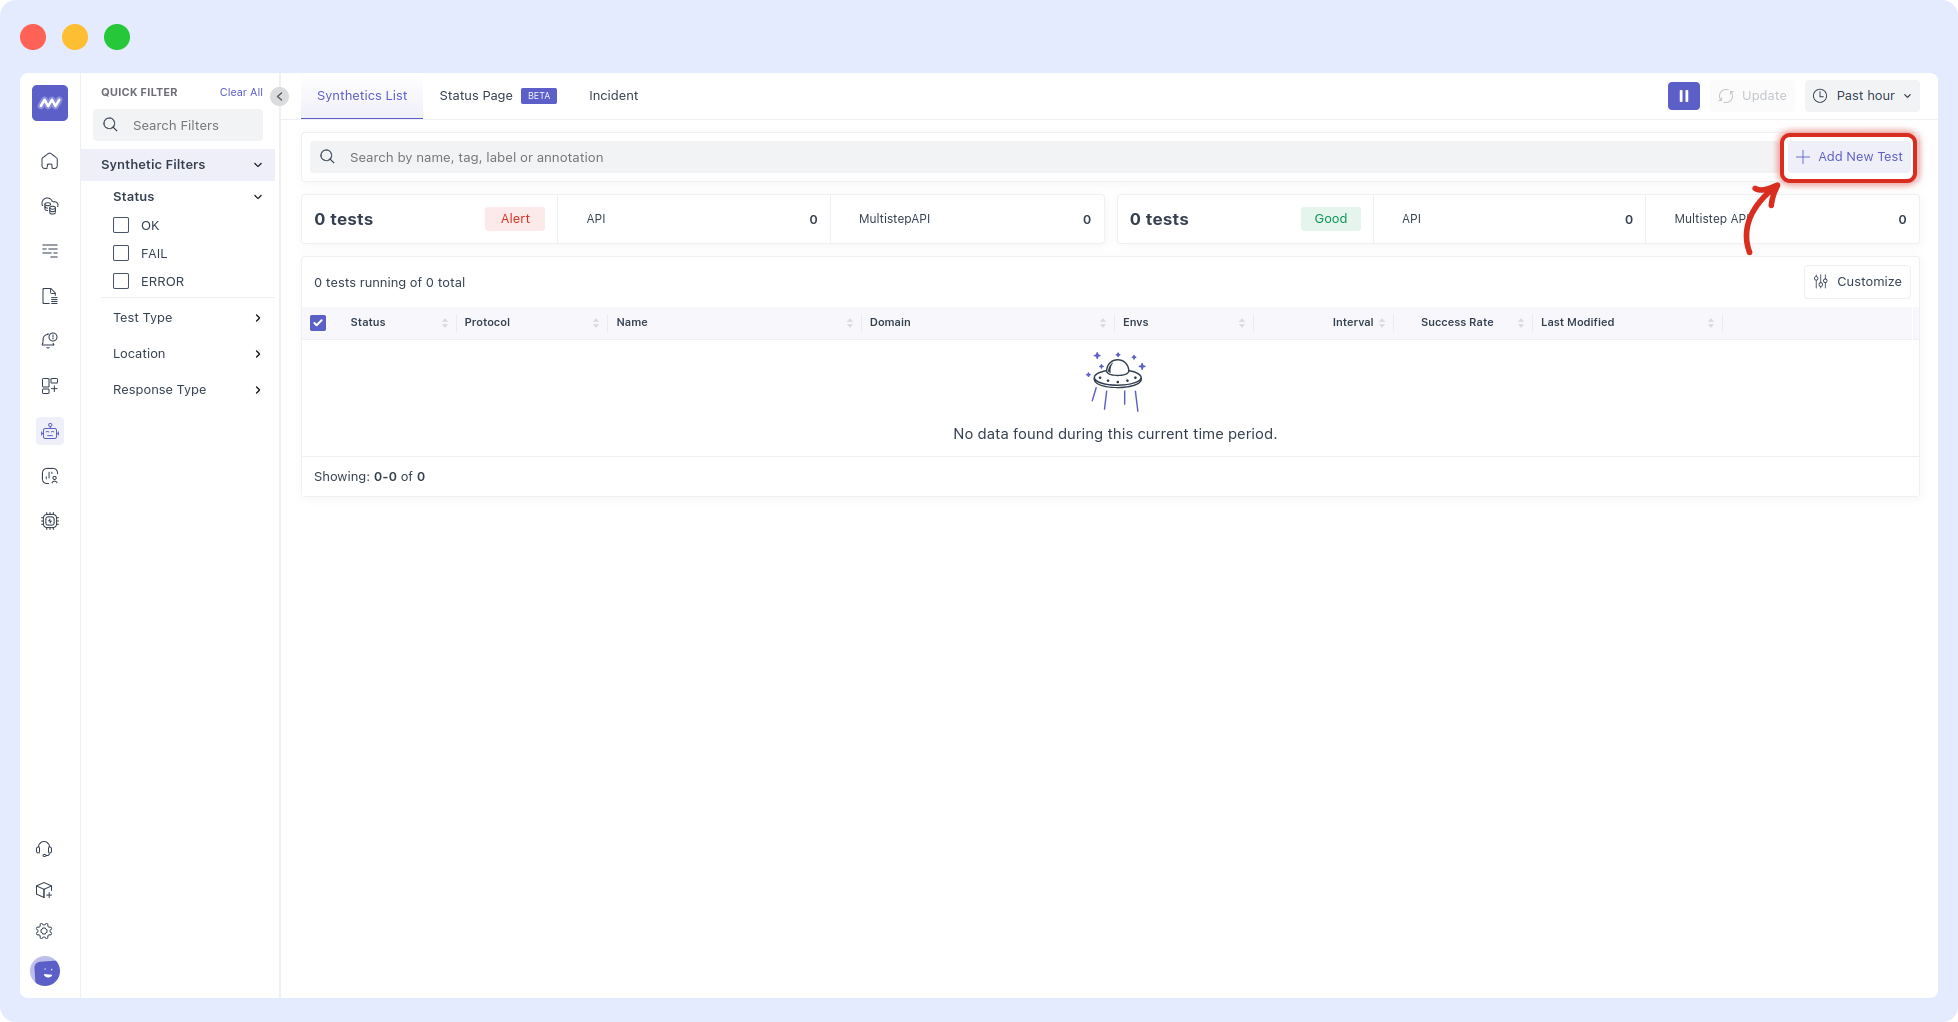Switch to the Status Page tab
1958x1022 pixels.
click(x=476, y=96)
